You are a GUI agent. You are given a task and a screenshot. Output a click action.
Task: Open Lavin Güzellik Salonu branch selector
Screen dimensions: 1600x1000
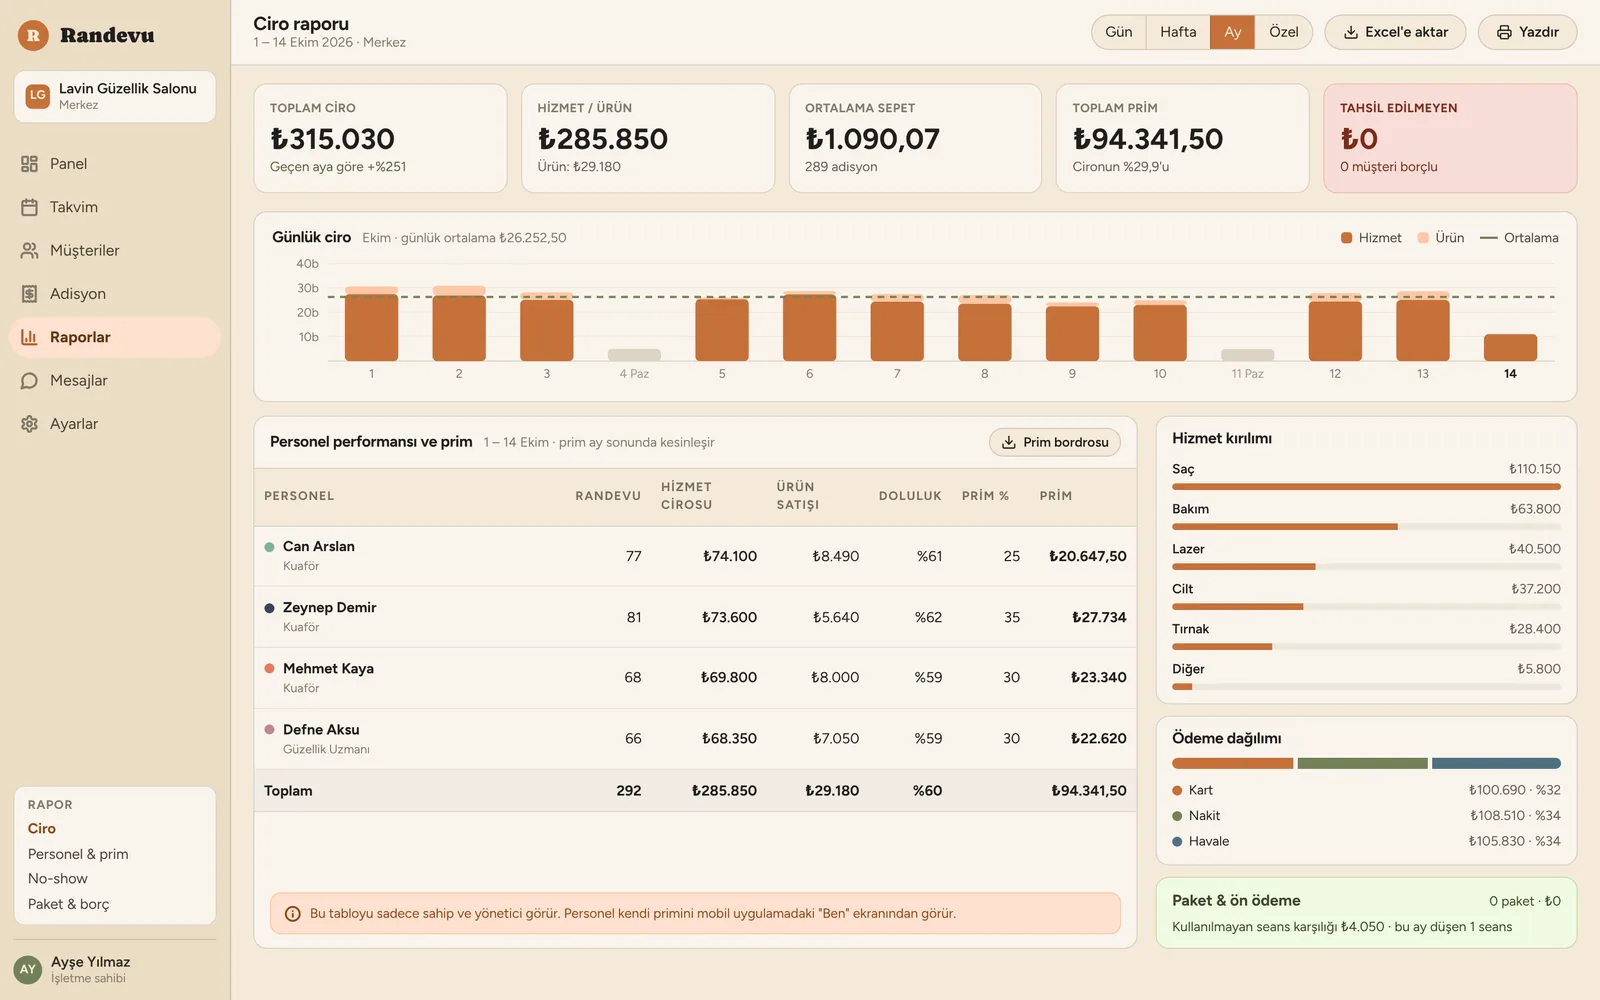coord(115,96)
